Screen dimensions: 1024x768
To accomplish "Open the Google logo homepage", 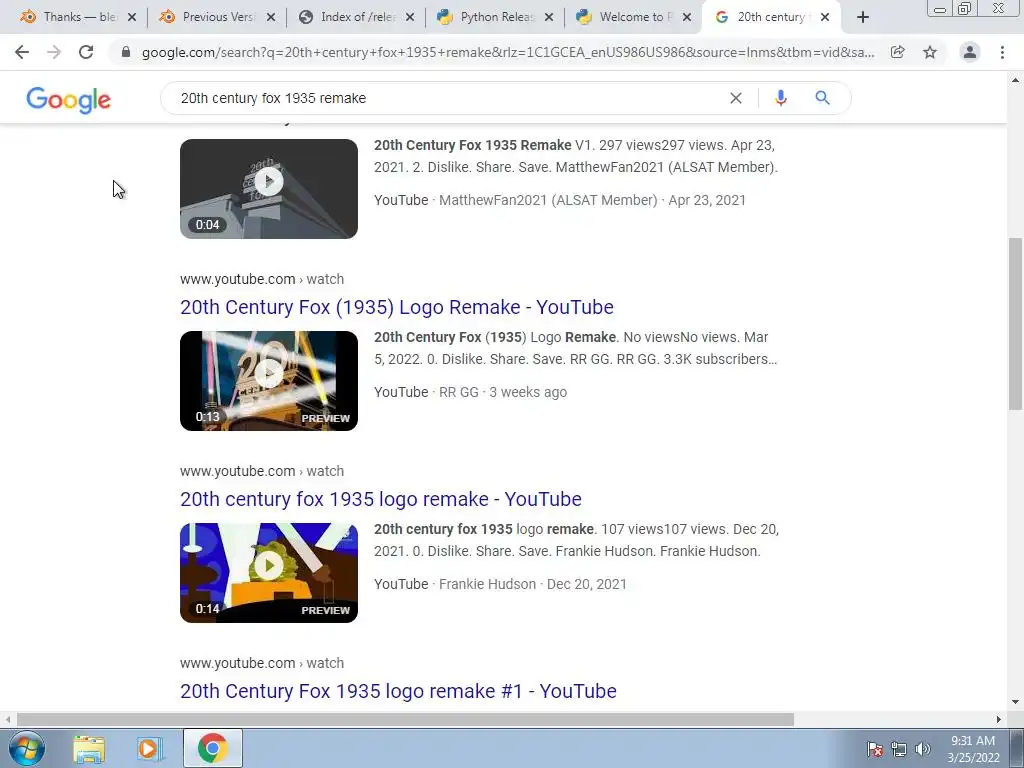I will click(x=69, y=99).
